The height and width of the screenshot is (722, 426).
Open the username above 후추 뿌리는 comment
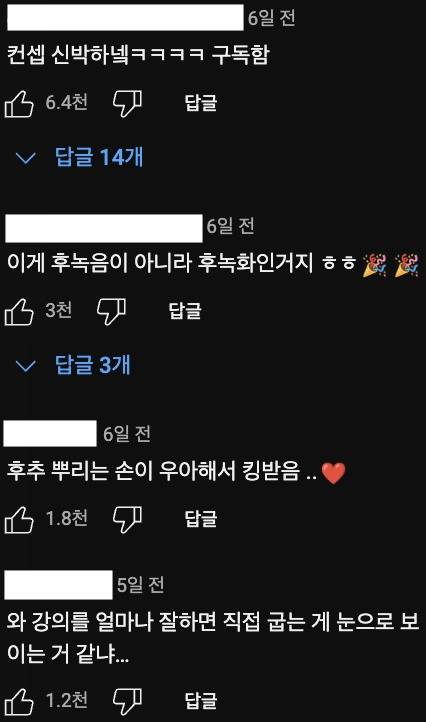(50, 433)
